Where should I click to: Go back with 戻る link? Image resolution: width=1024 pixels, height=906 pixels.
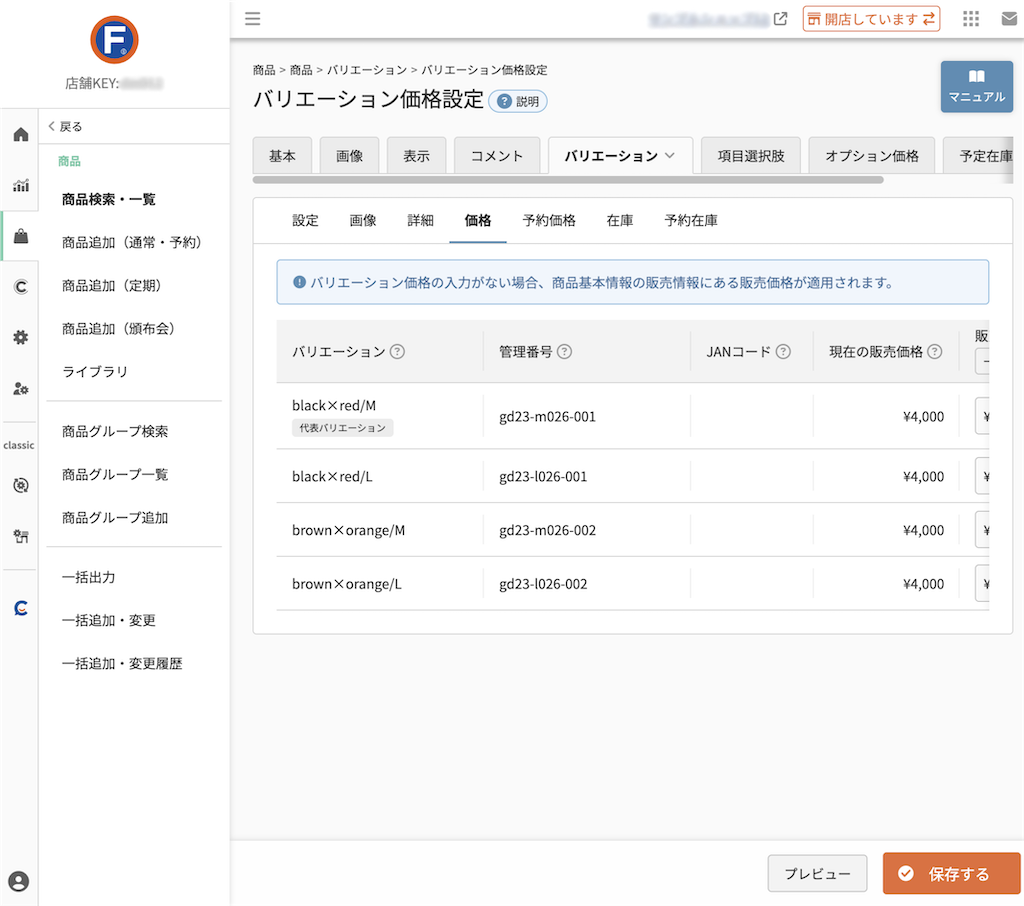[65, 127]
